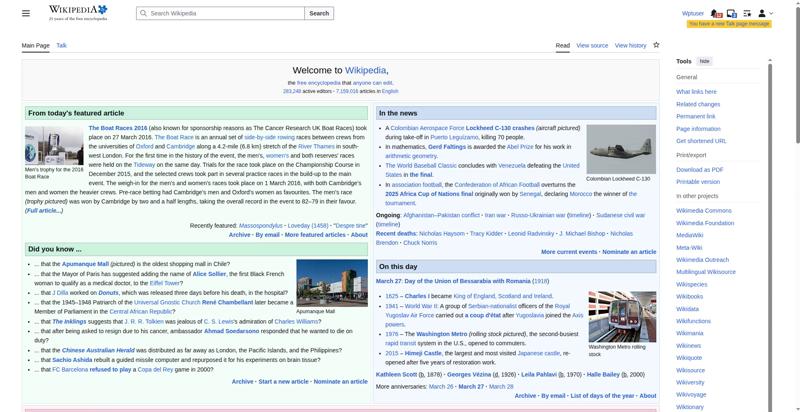Open the Wptuser user page link
800x412 pixels.
pyautogui.click(x=692, y=13)
